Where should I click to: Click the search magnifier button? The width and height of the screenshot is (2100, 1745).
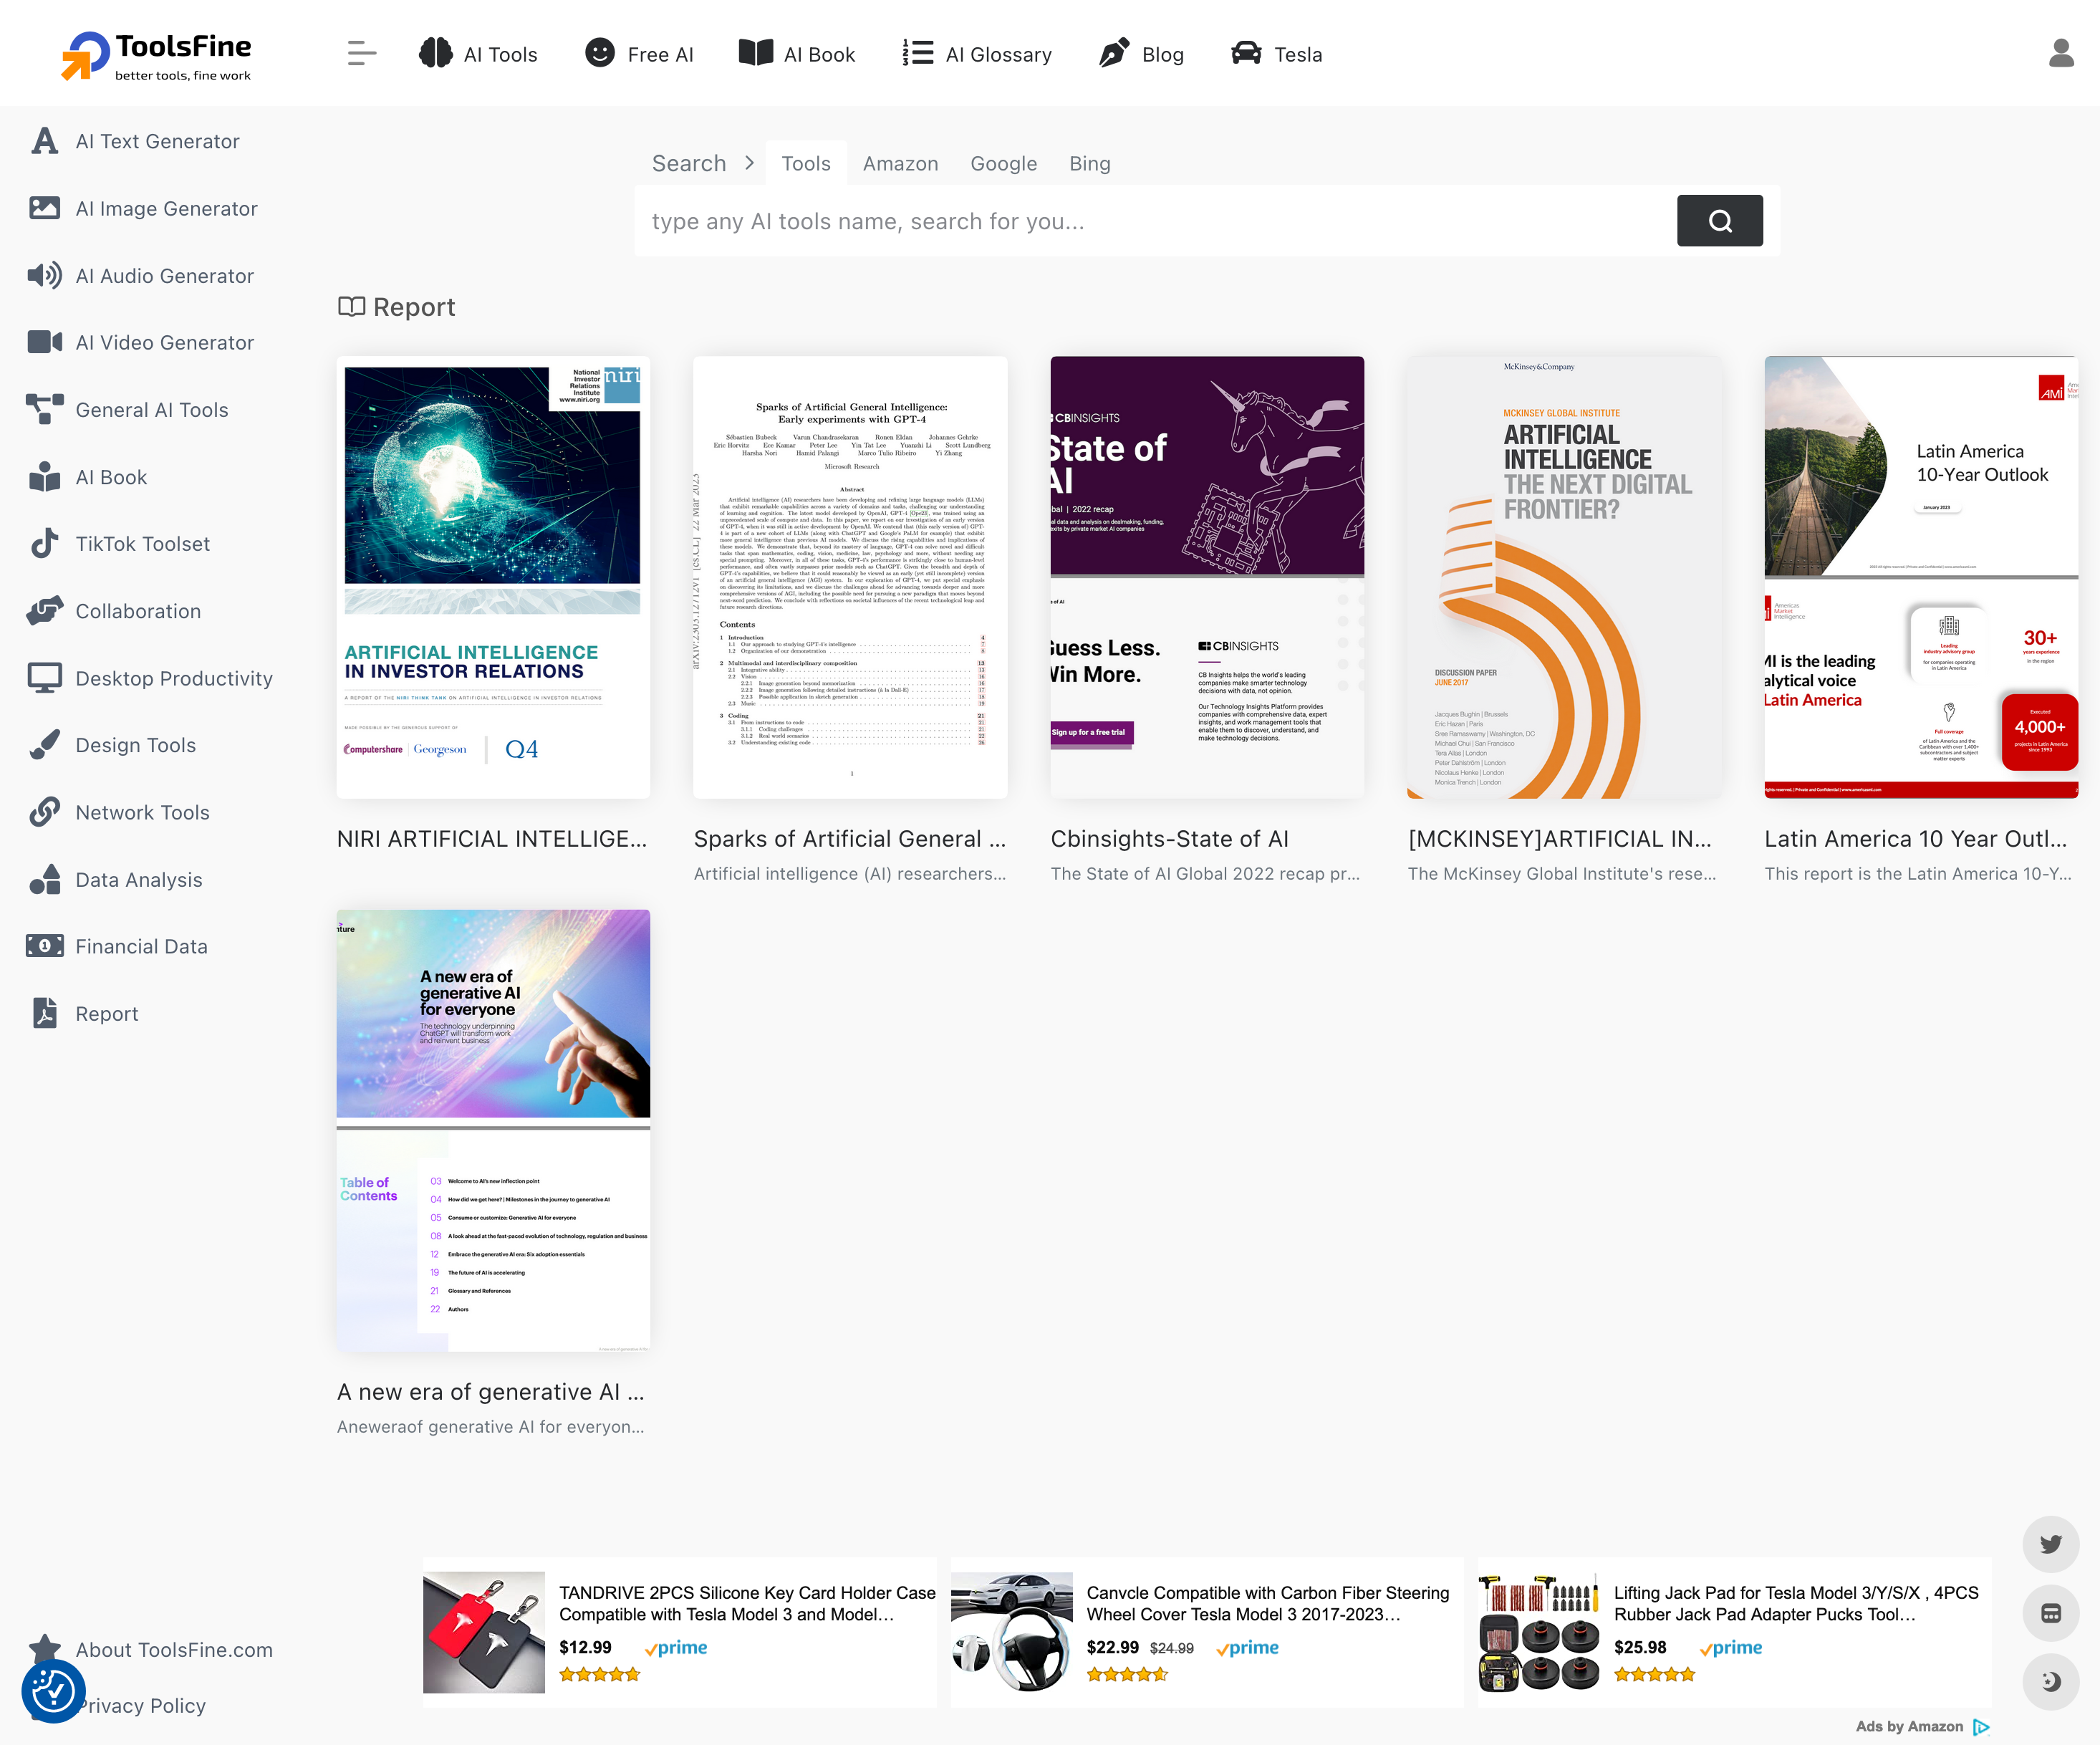pos(1719,221)
